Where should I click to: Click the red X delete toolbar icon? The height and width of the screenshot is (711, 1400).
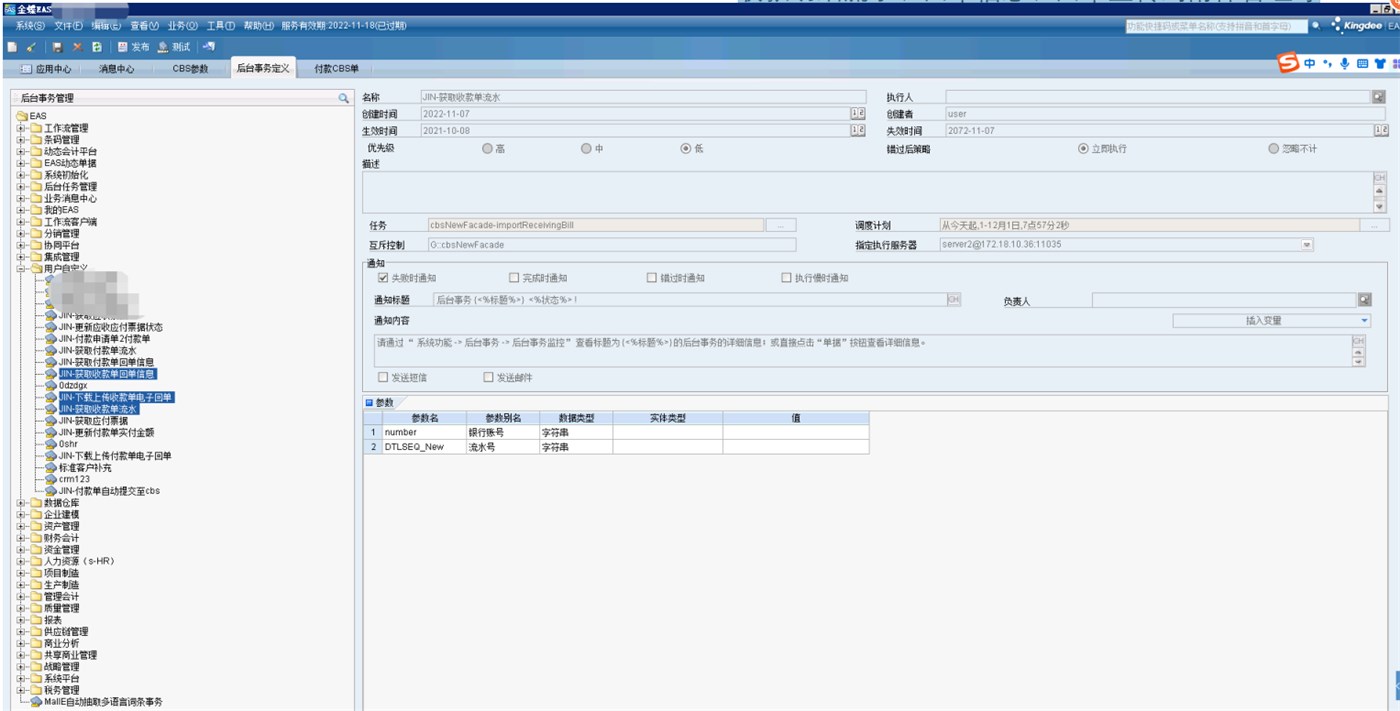click(77, 47)
